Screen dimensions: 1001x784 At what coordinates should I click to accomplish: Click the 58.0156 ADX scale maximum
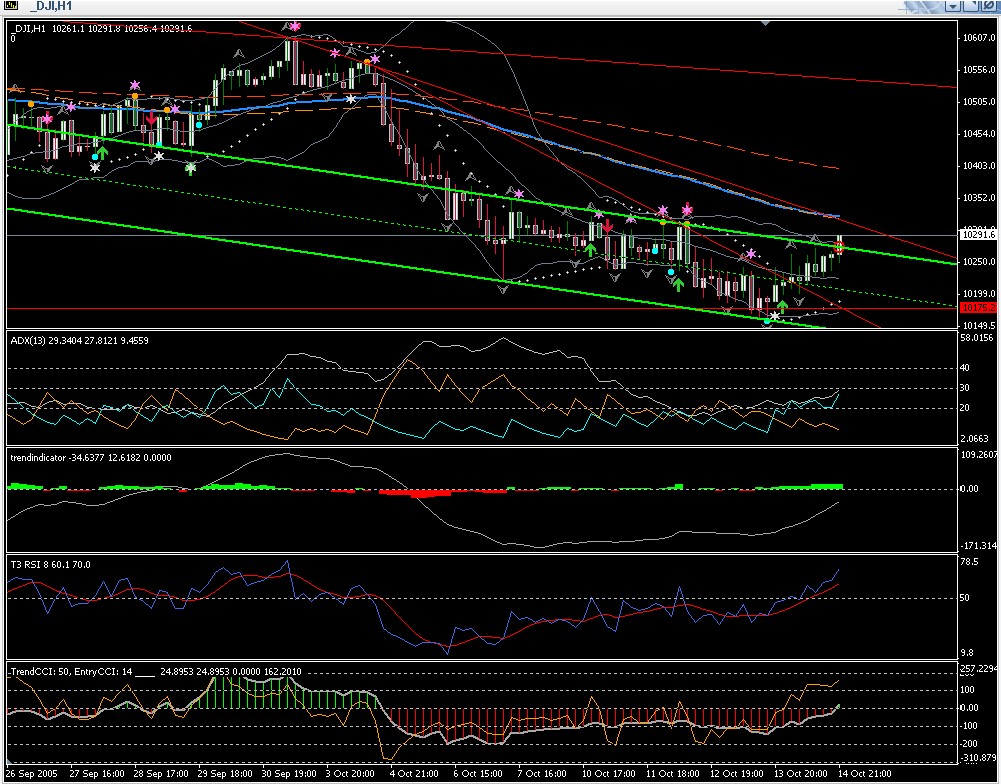[x=977, y=338]
